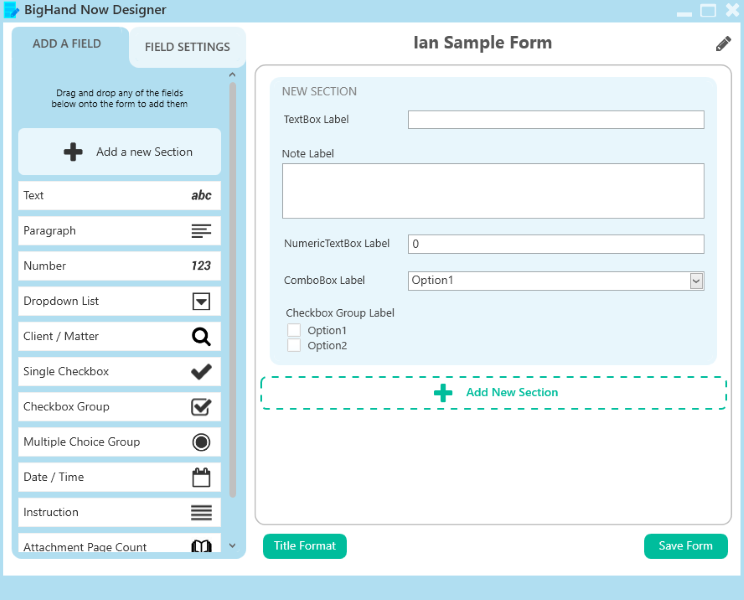Click the TextBox Label text
The image size is (744, 600).
(316, 120)
